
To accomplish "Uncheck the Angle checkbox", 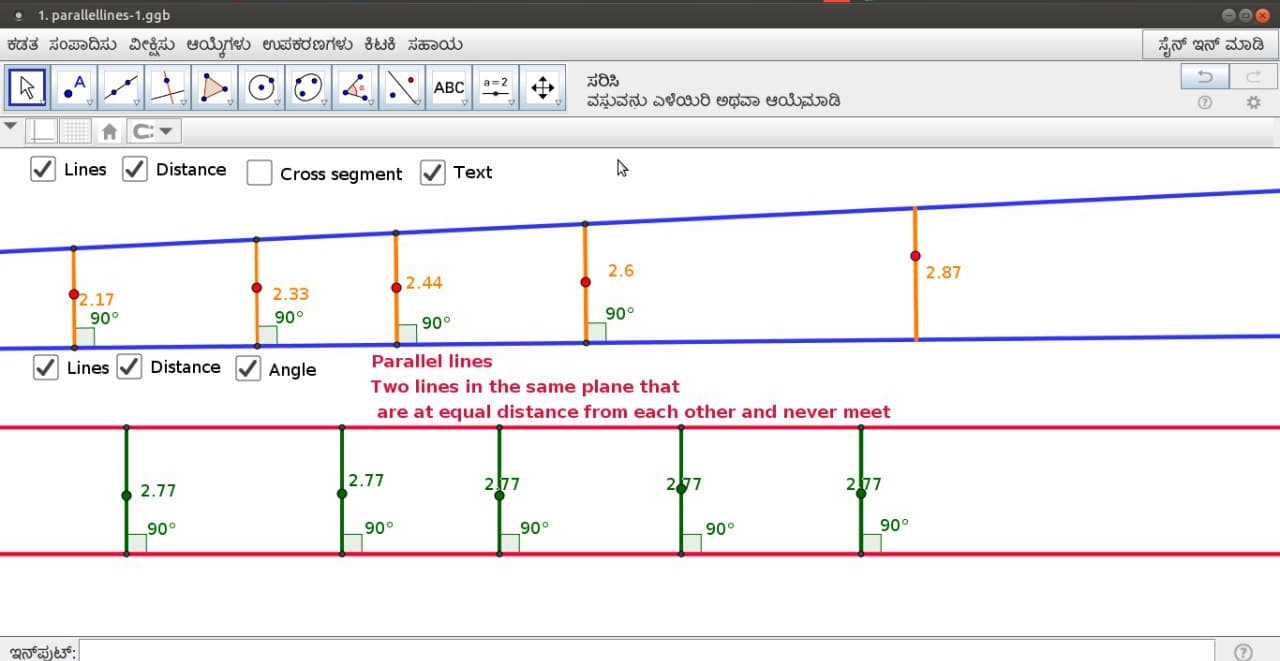I will 248,369.
